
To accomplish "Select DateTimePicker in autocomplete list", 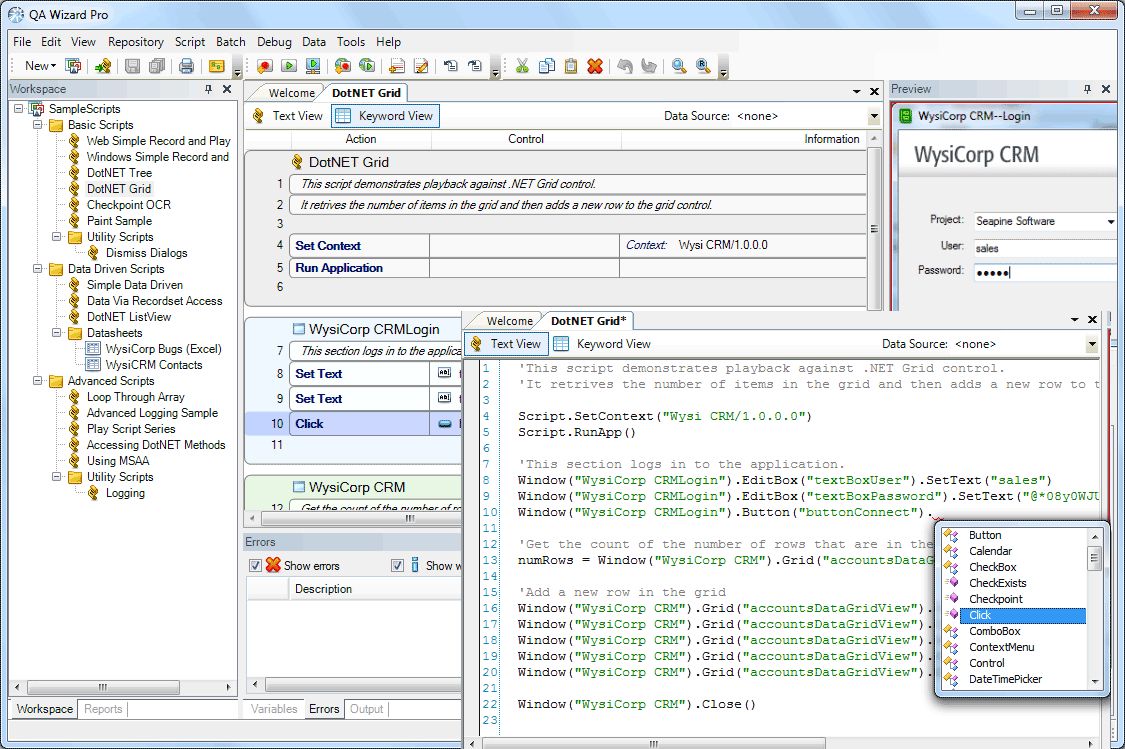I will [x=1005, y=679].
